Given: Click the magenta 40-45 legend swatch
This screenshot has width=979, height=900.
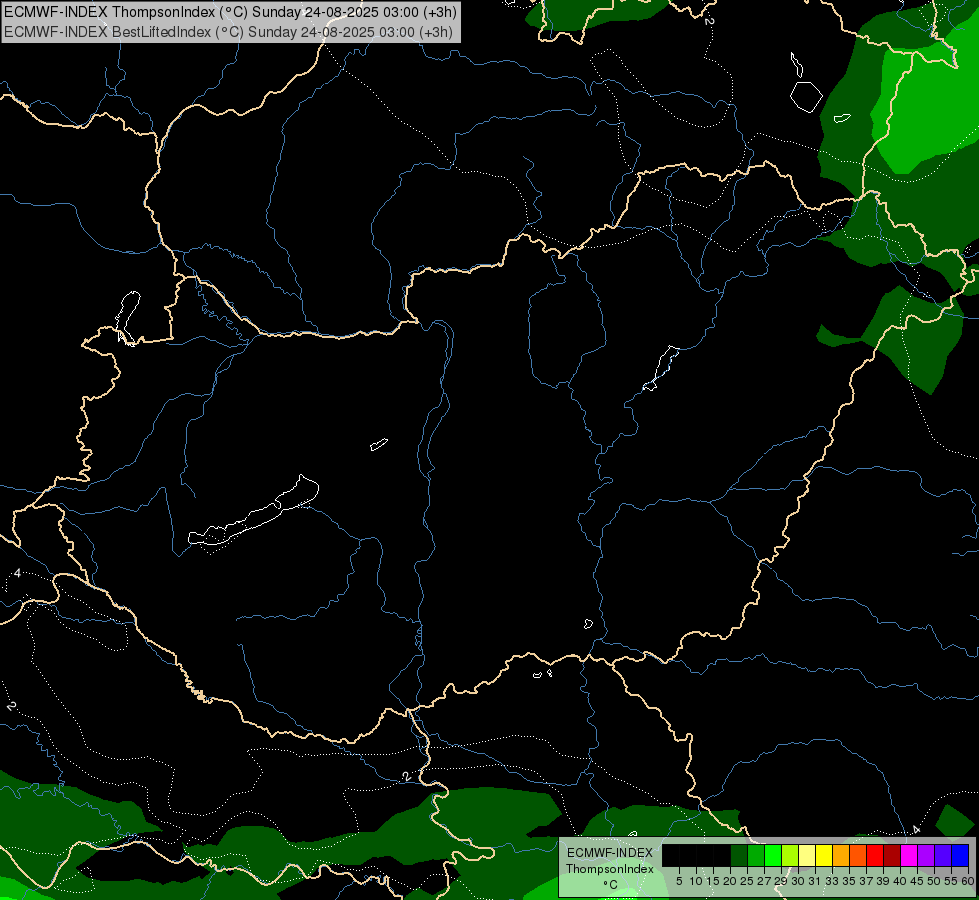Looking at the screenshot, I should tap(909, 855).
